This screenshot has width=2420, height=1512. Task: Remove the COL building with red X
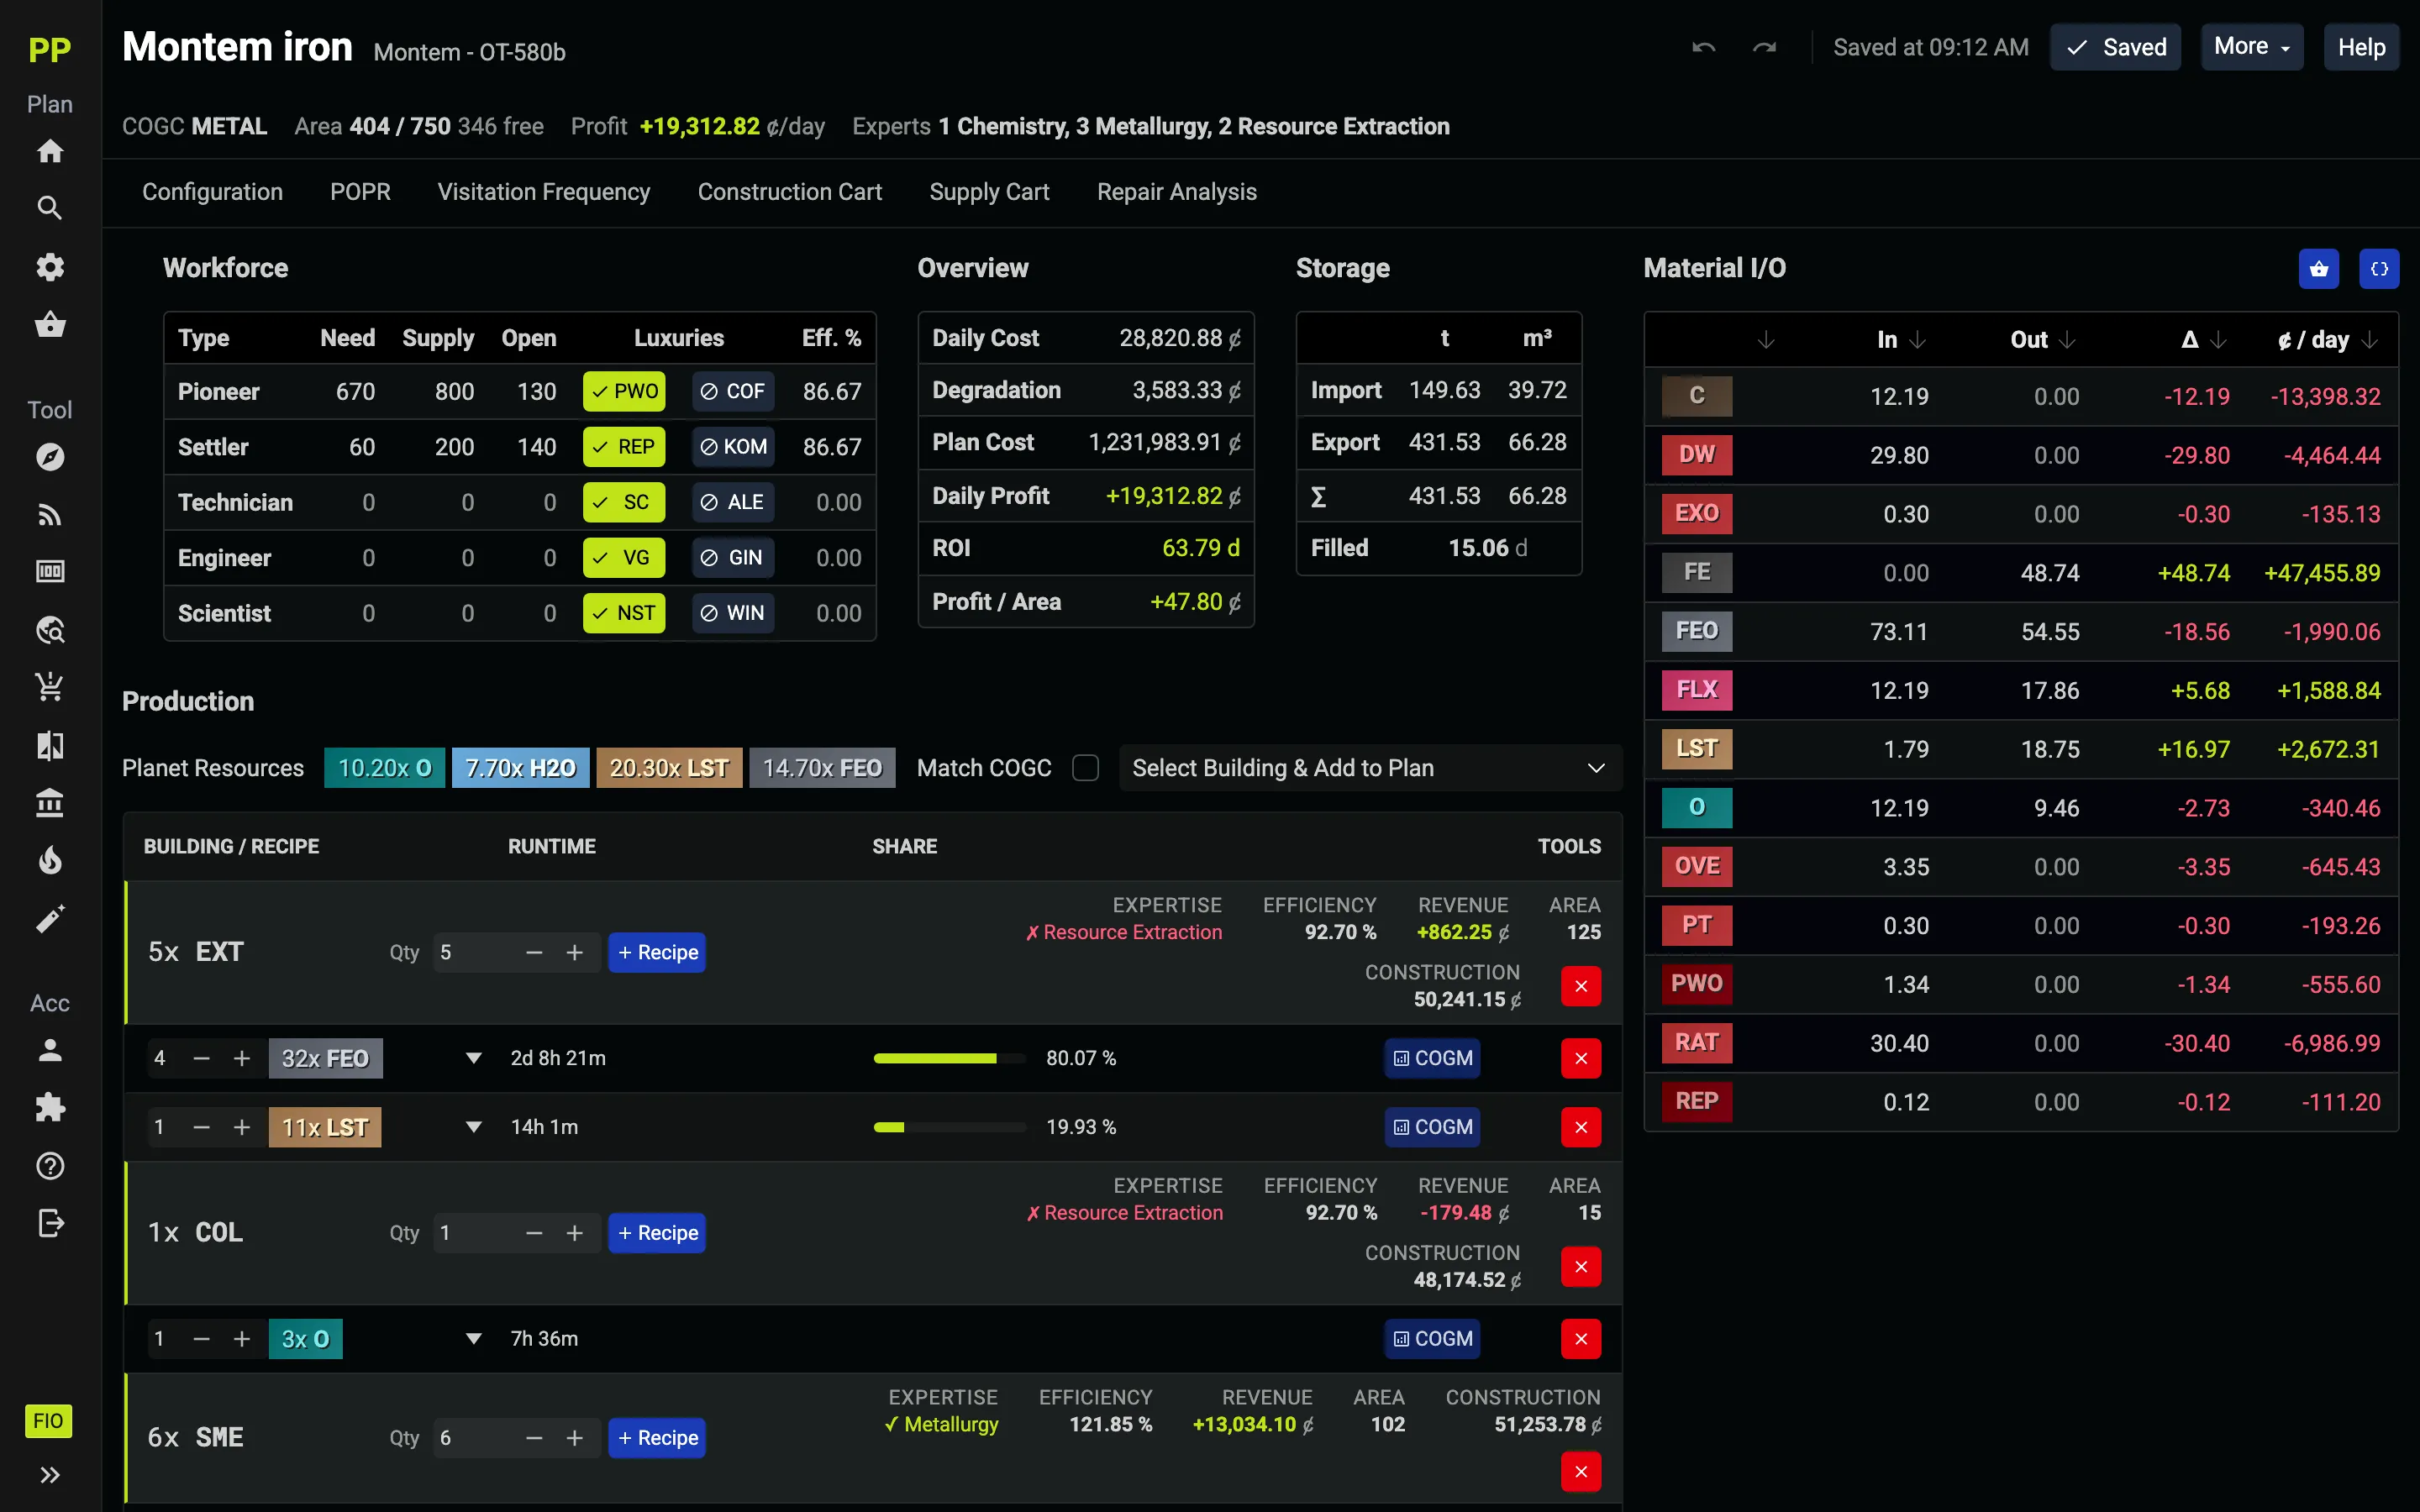[x=1581, y=1267]
